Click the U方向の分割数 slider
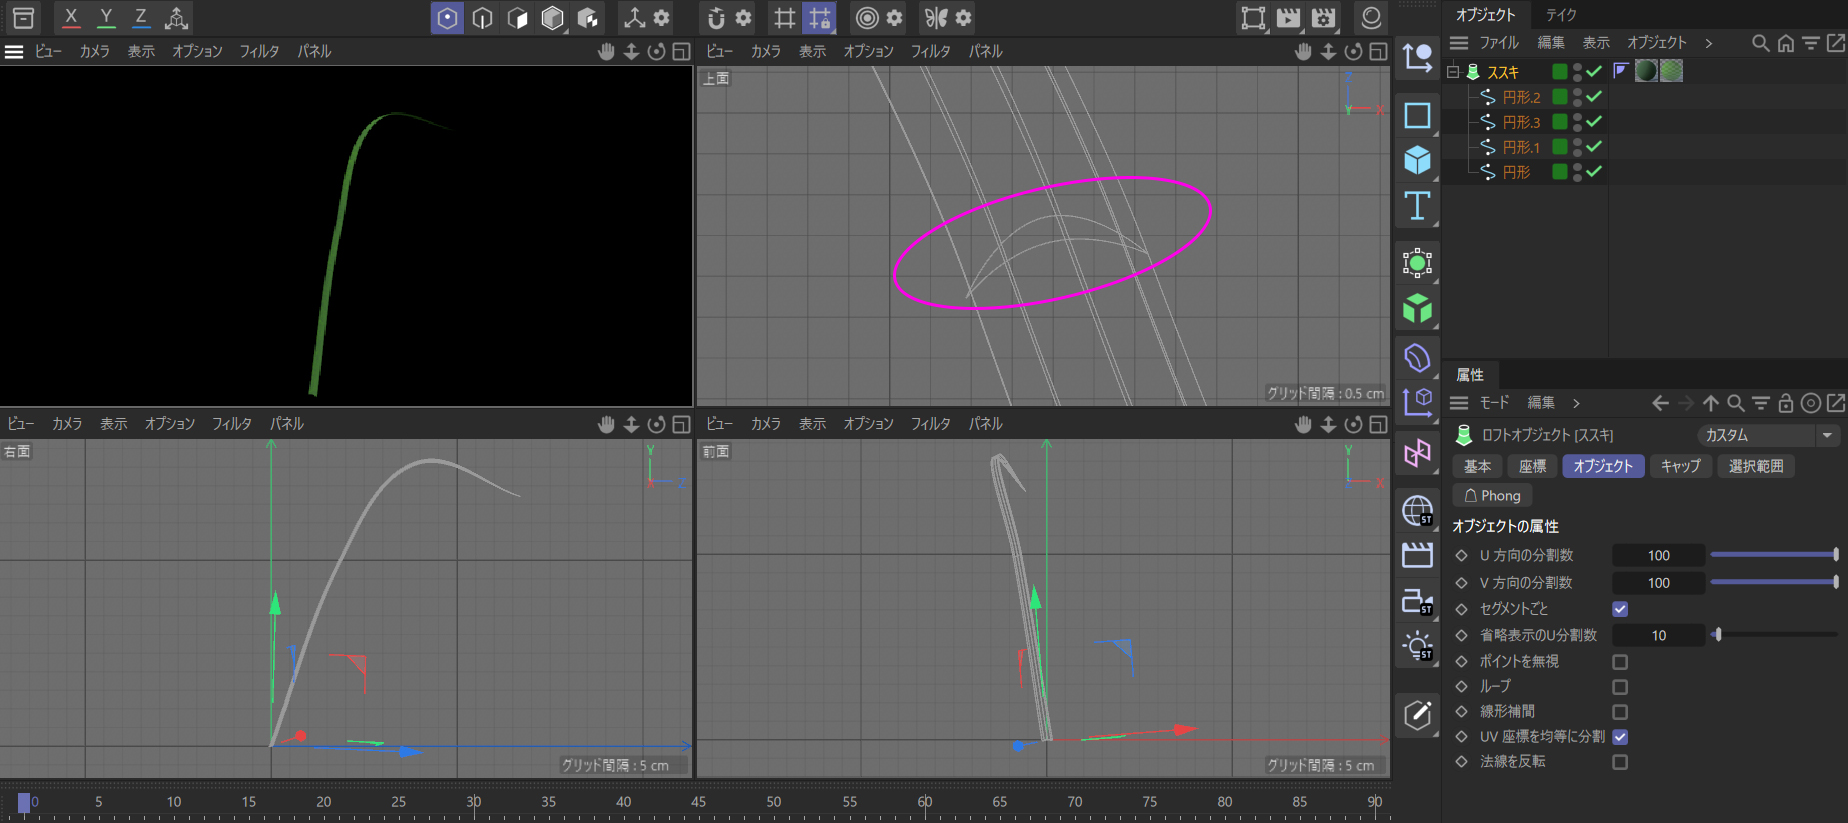Image resolution: width=1848 pixels, height=823 pixels. (1773, 555)
